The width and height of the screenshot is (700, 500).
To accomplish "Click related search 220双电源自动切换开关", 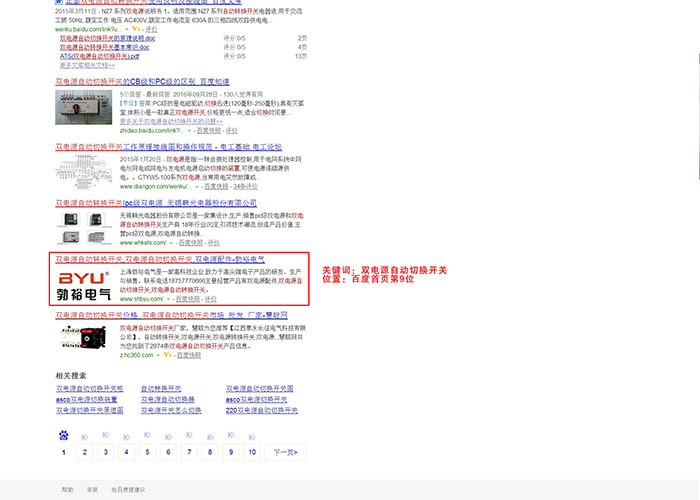I will point(262,410).
